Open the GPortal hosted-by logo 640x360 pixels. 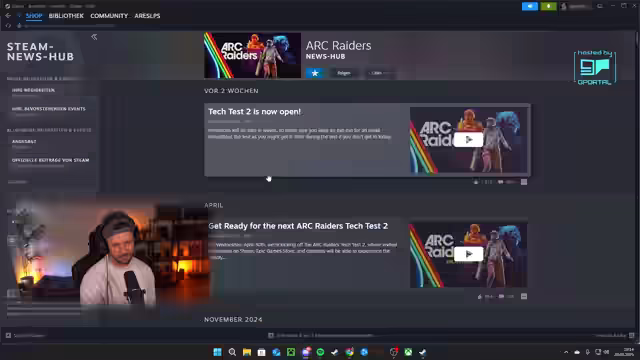595,67
